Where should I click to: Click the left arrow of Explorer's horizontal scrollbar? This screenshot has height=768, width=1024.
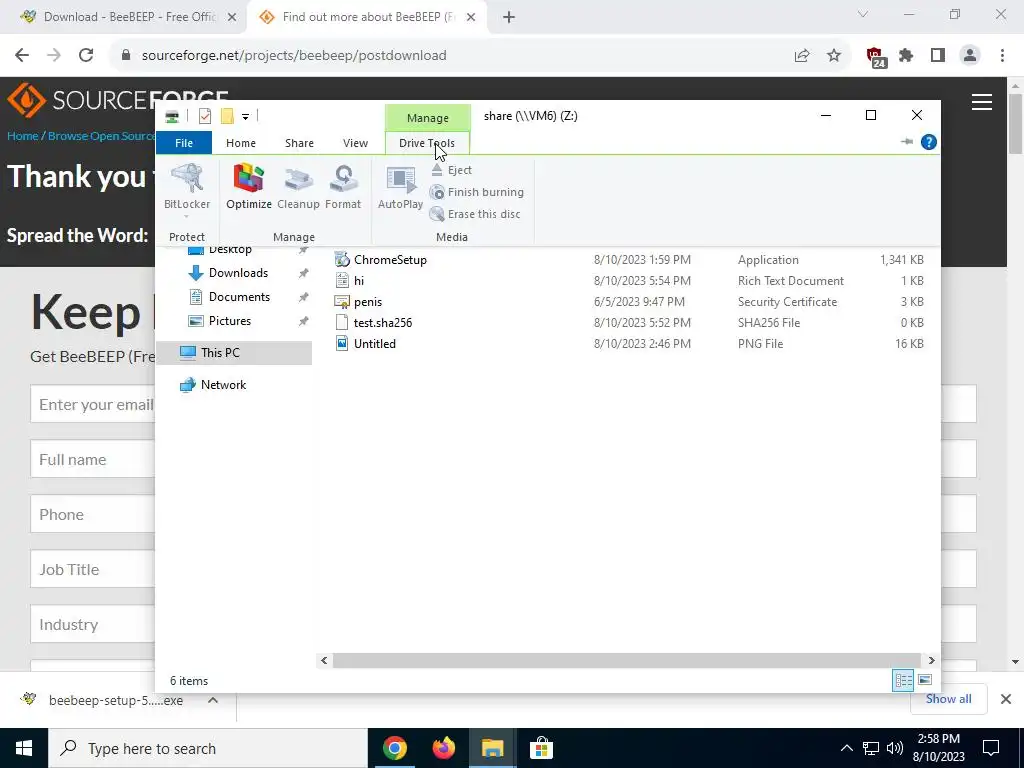324,660
